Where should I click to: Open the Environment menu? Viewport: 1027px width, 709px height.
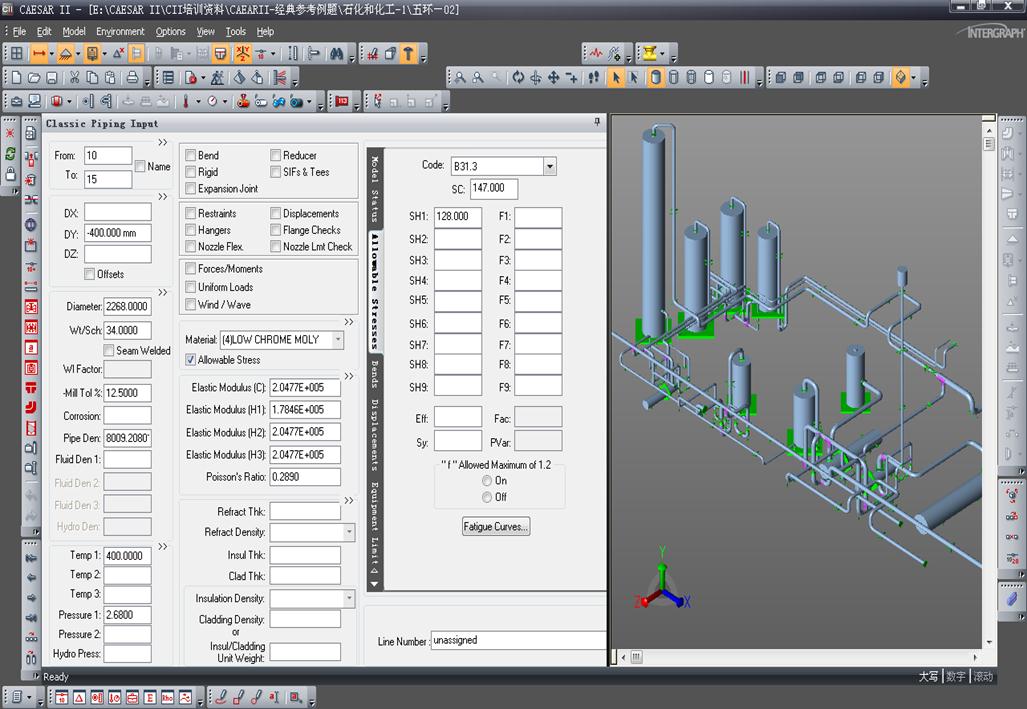pos(120,31)
